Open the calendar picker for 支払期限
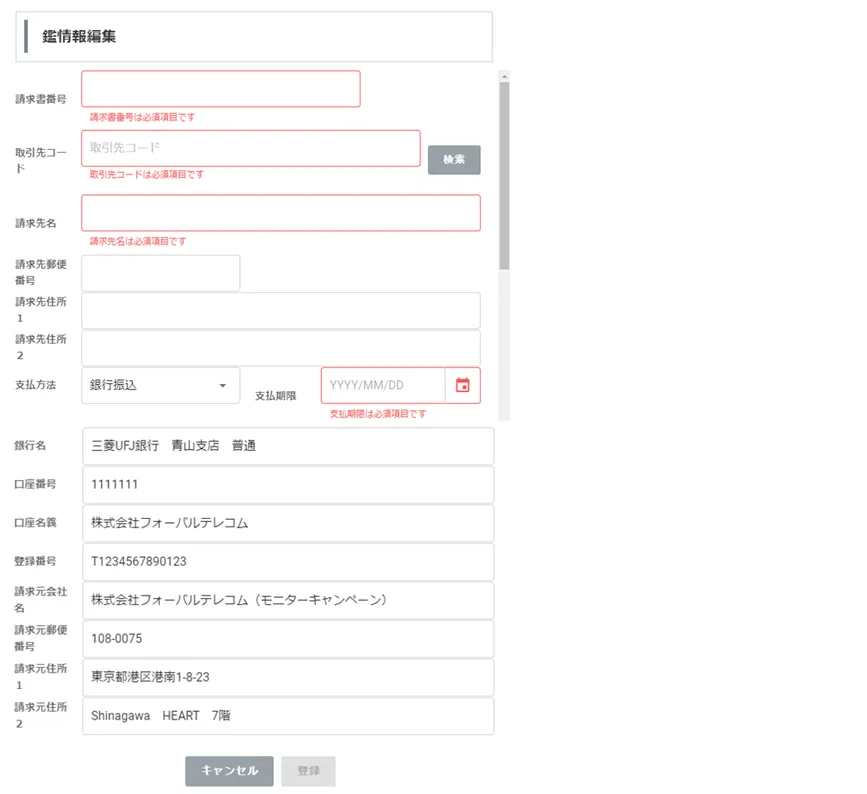 point(463,385)
